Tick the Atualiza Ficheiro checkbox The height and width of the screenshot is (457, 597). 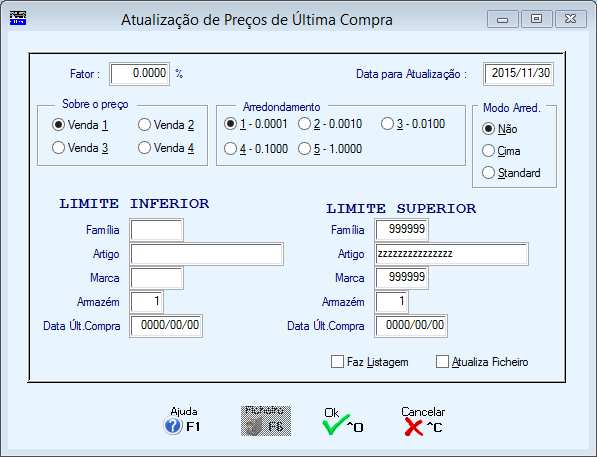click(442, 361)
